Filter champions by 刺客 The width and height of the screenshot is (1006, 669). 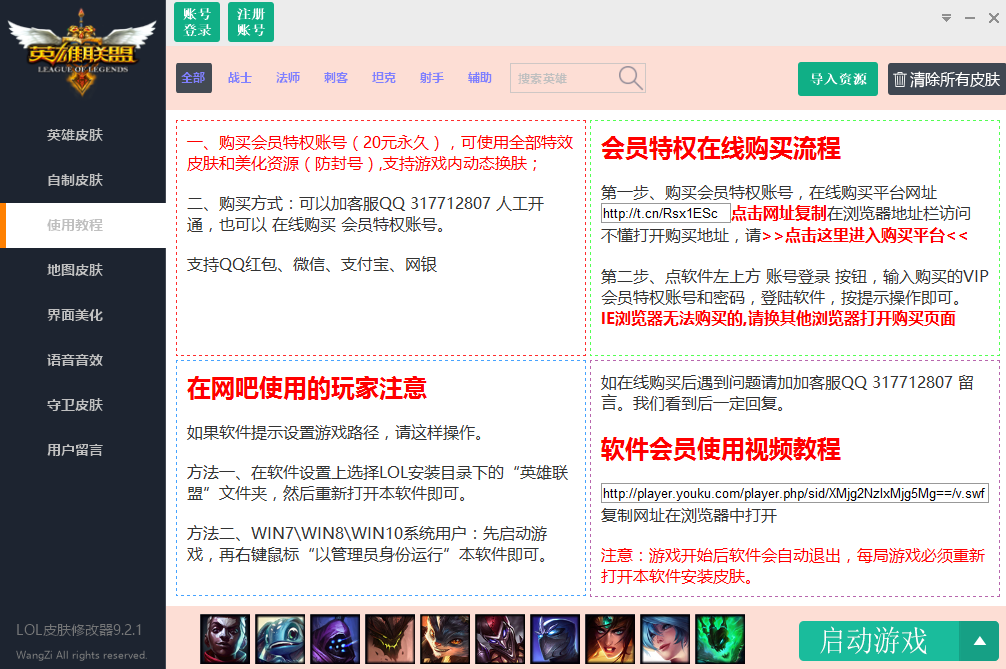coord(336,78)
